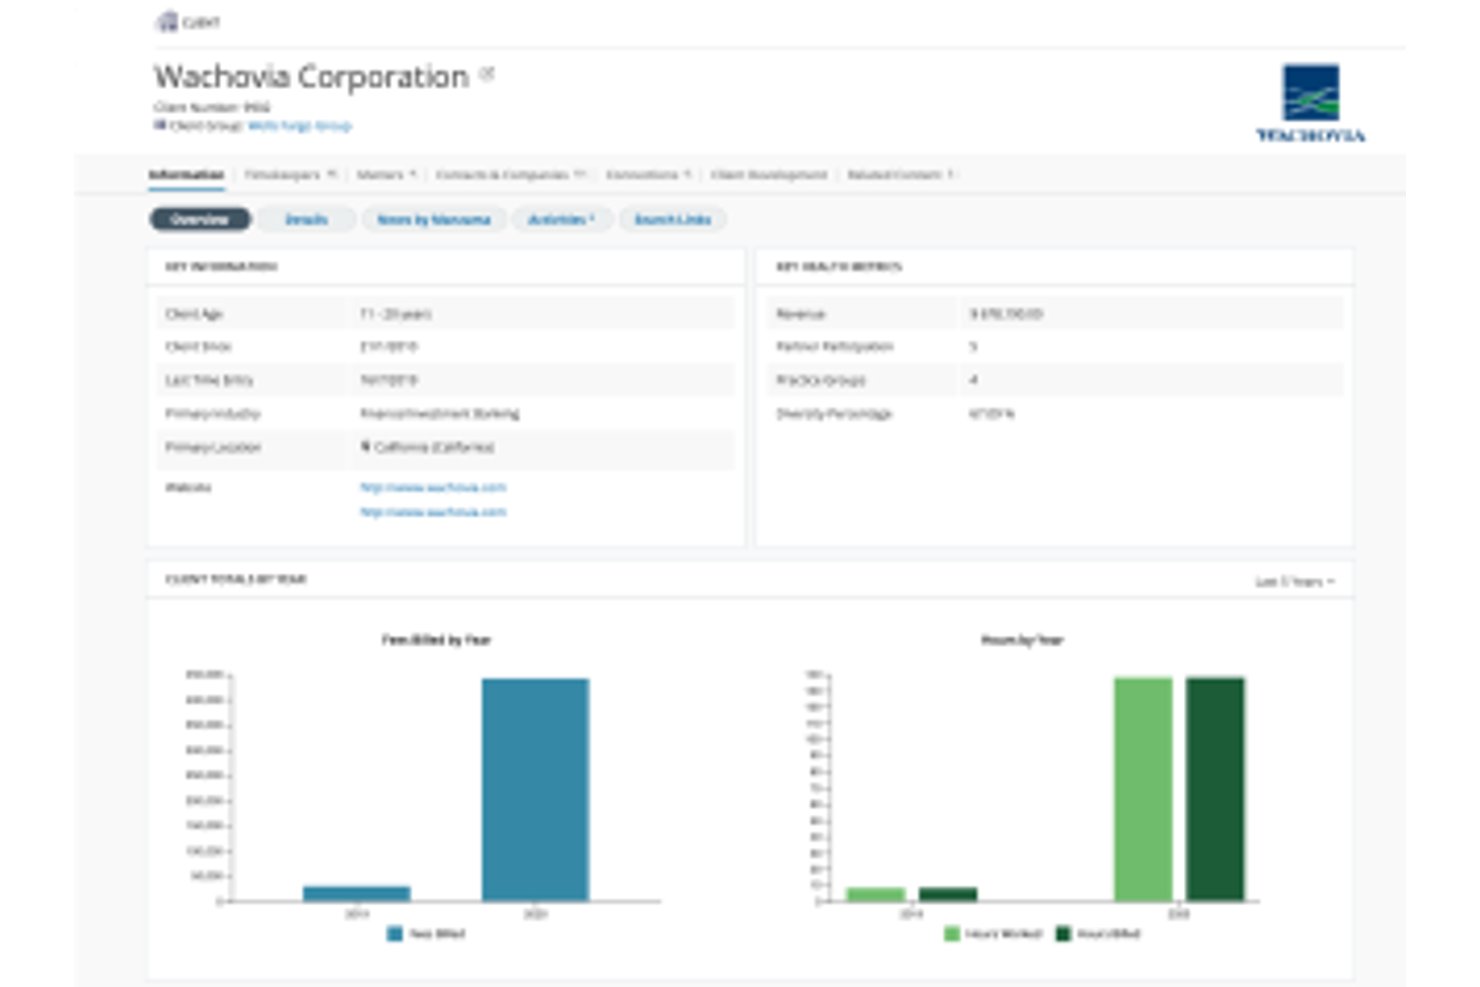1480x987 pixels.
Task: Open the Matters tab
Action: [x=386, y=175]
